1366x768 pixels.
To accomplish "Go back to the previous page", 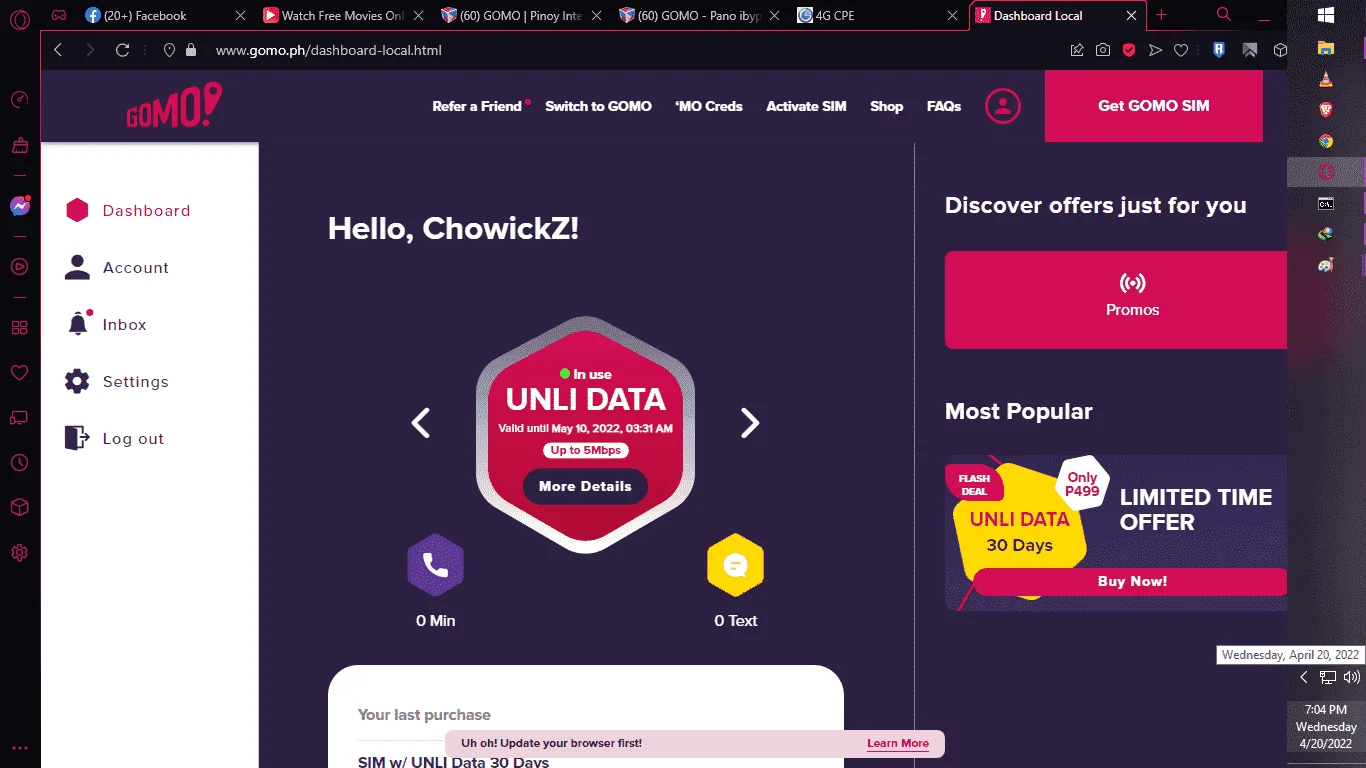I will coord(58,50).
